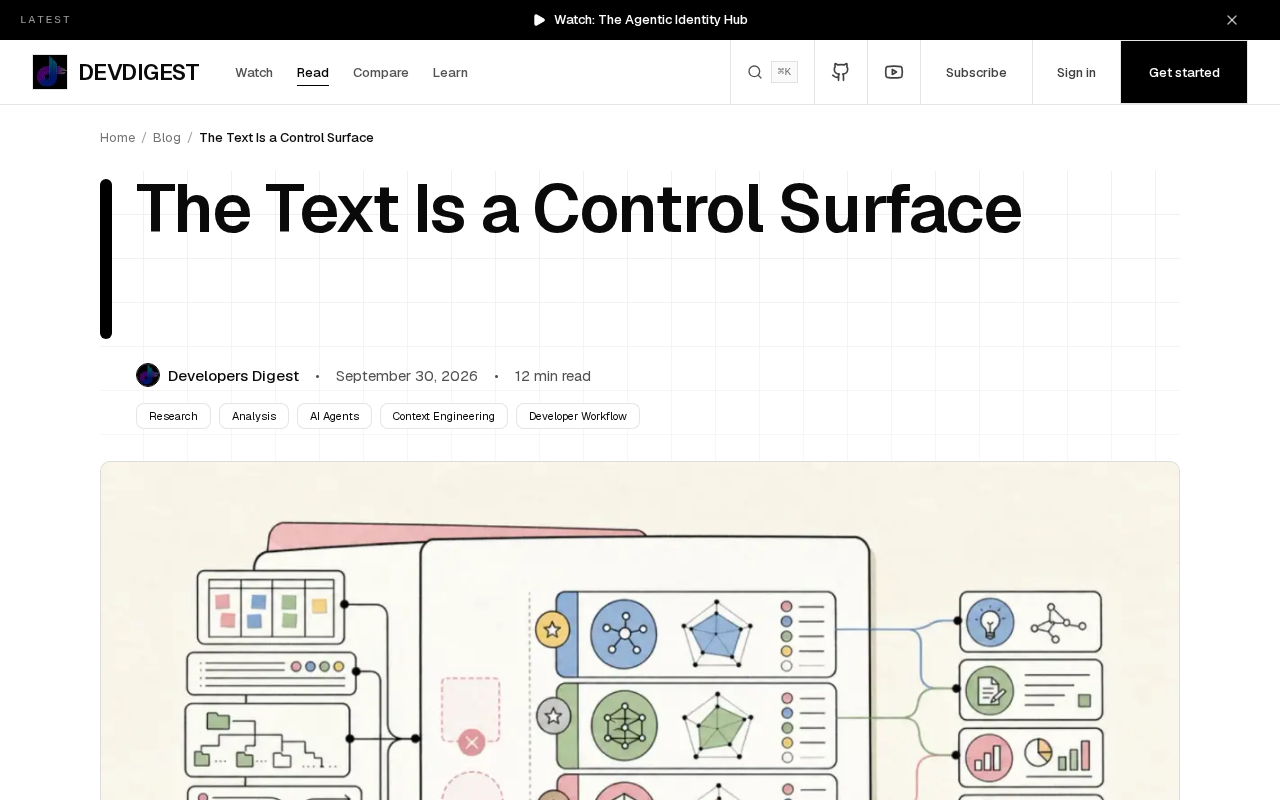
Task: Open the Learn nav item
Action: (x=450, y=72)
